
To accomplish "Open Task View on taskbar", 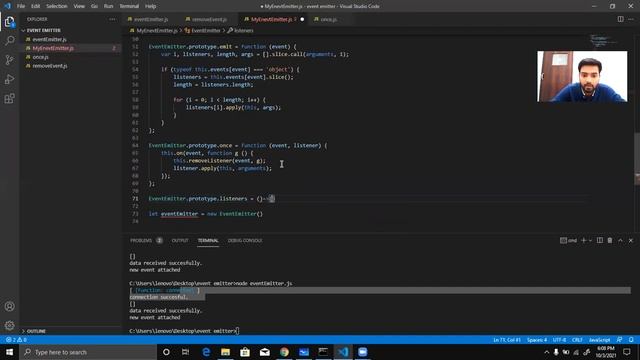I will [x=185, y=352].
